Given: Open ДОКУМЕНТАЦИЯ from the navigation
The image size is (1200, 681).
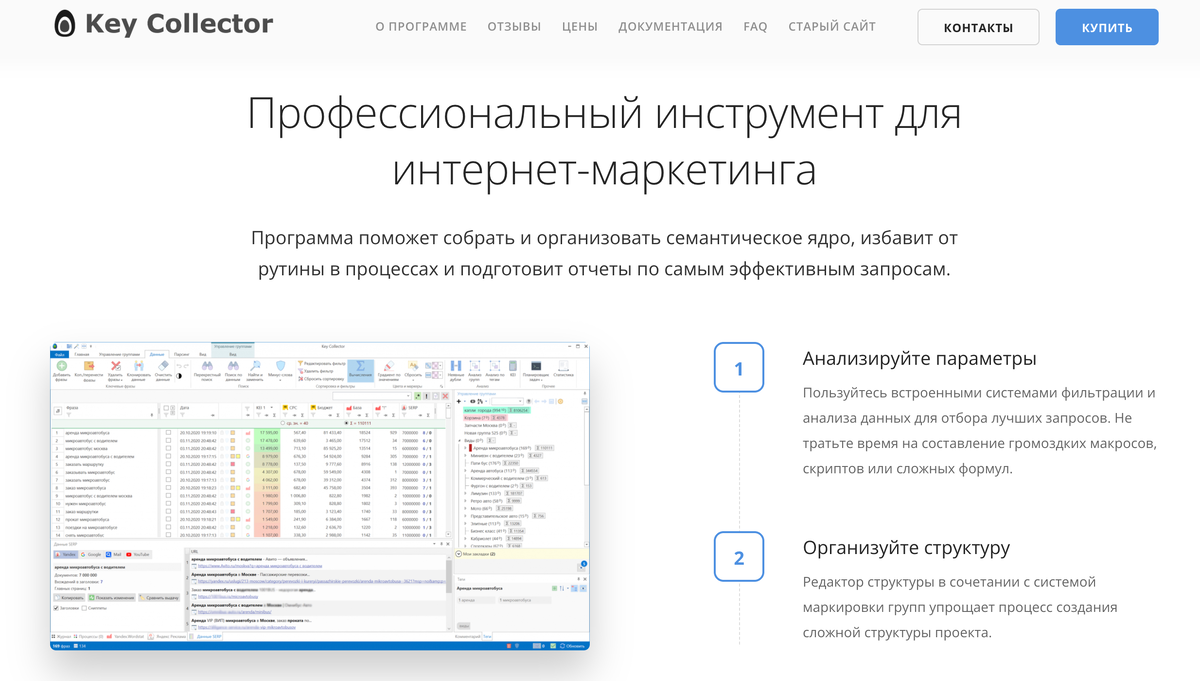Looking at the screenshot, I should (670, 27).
